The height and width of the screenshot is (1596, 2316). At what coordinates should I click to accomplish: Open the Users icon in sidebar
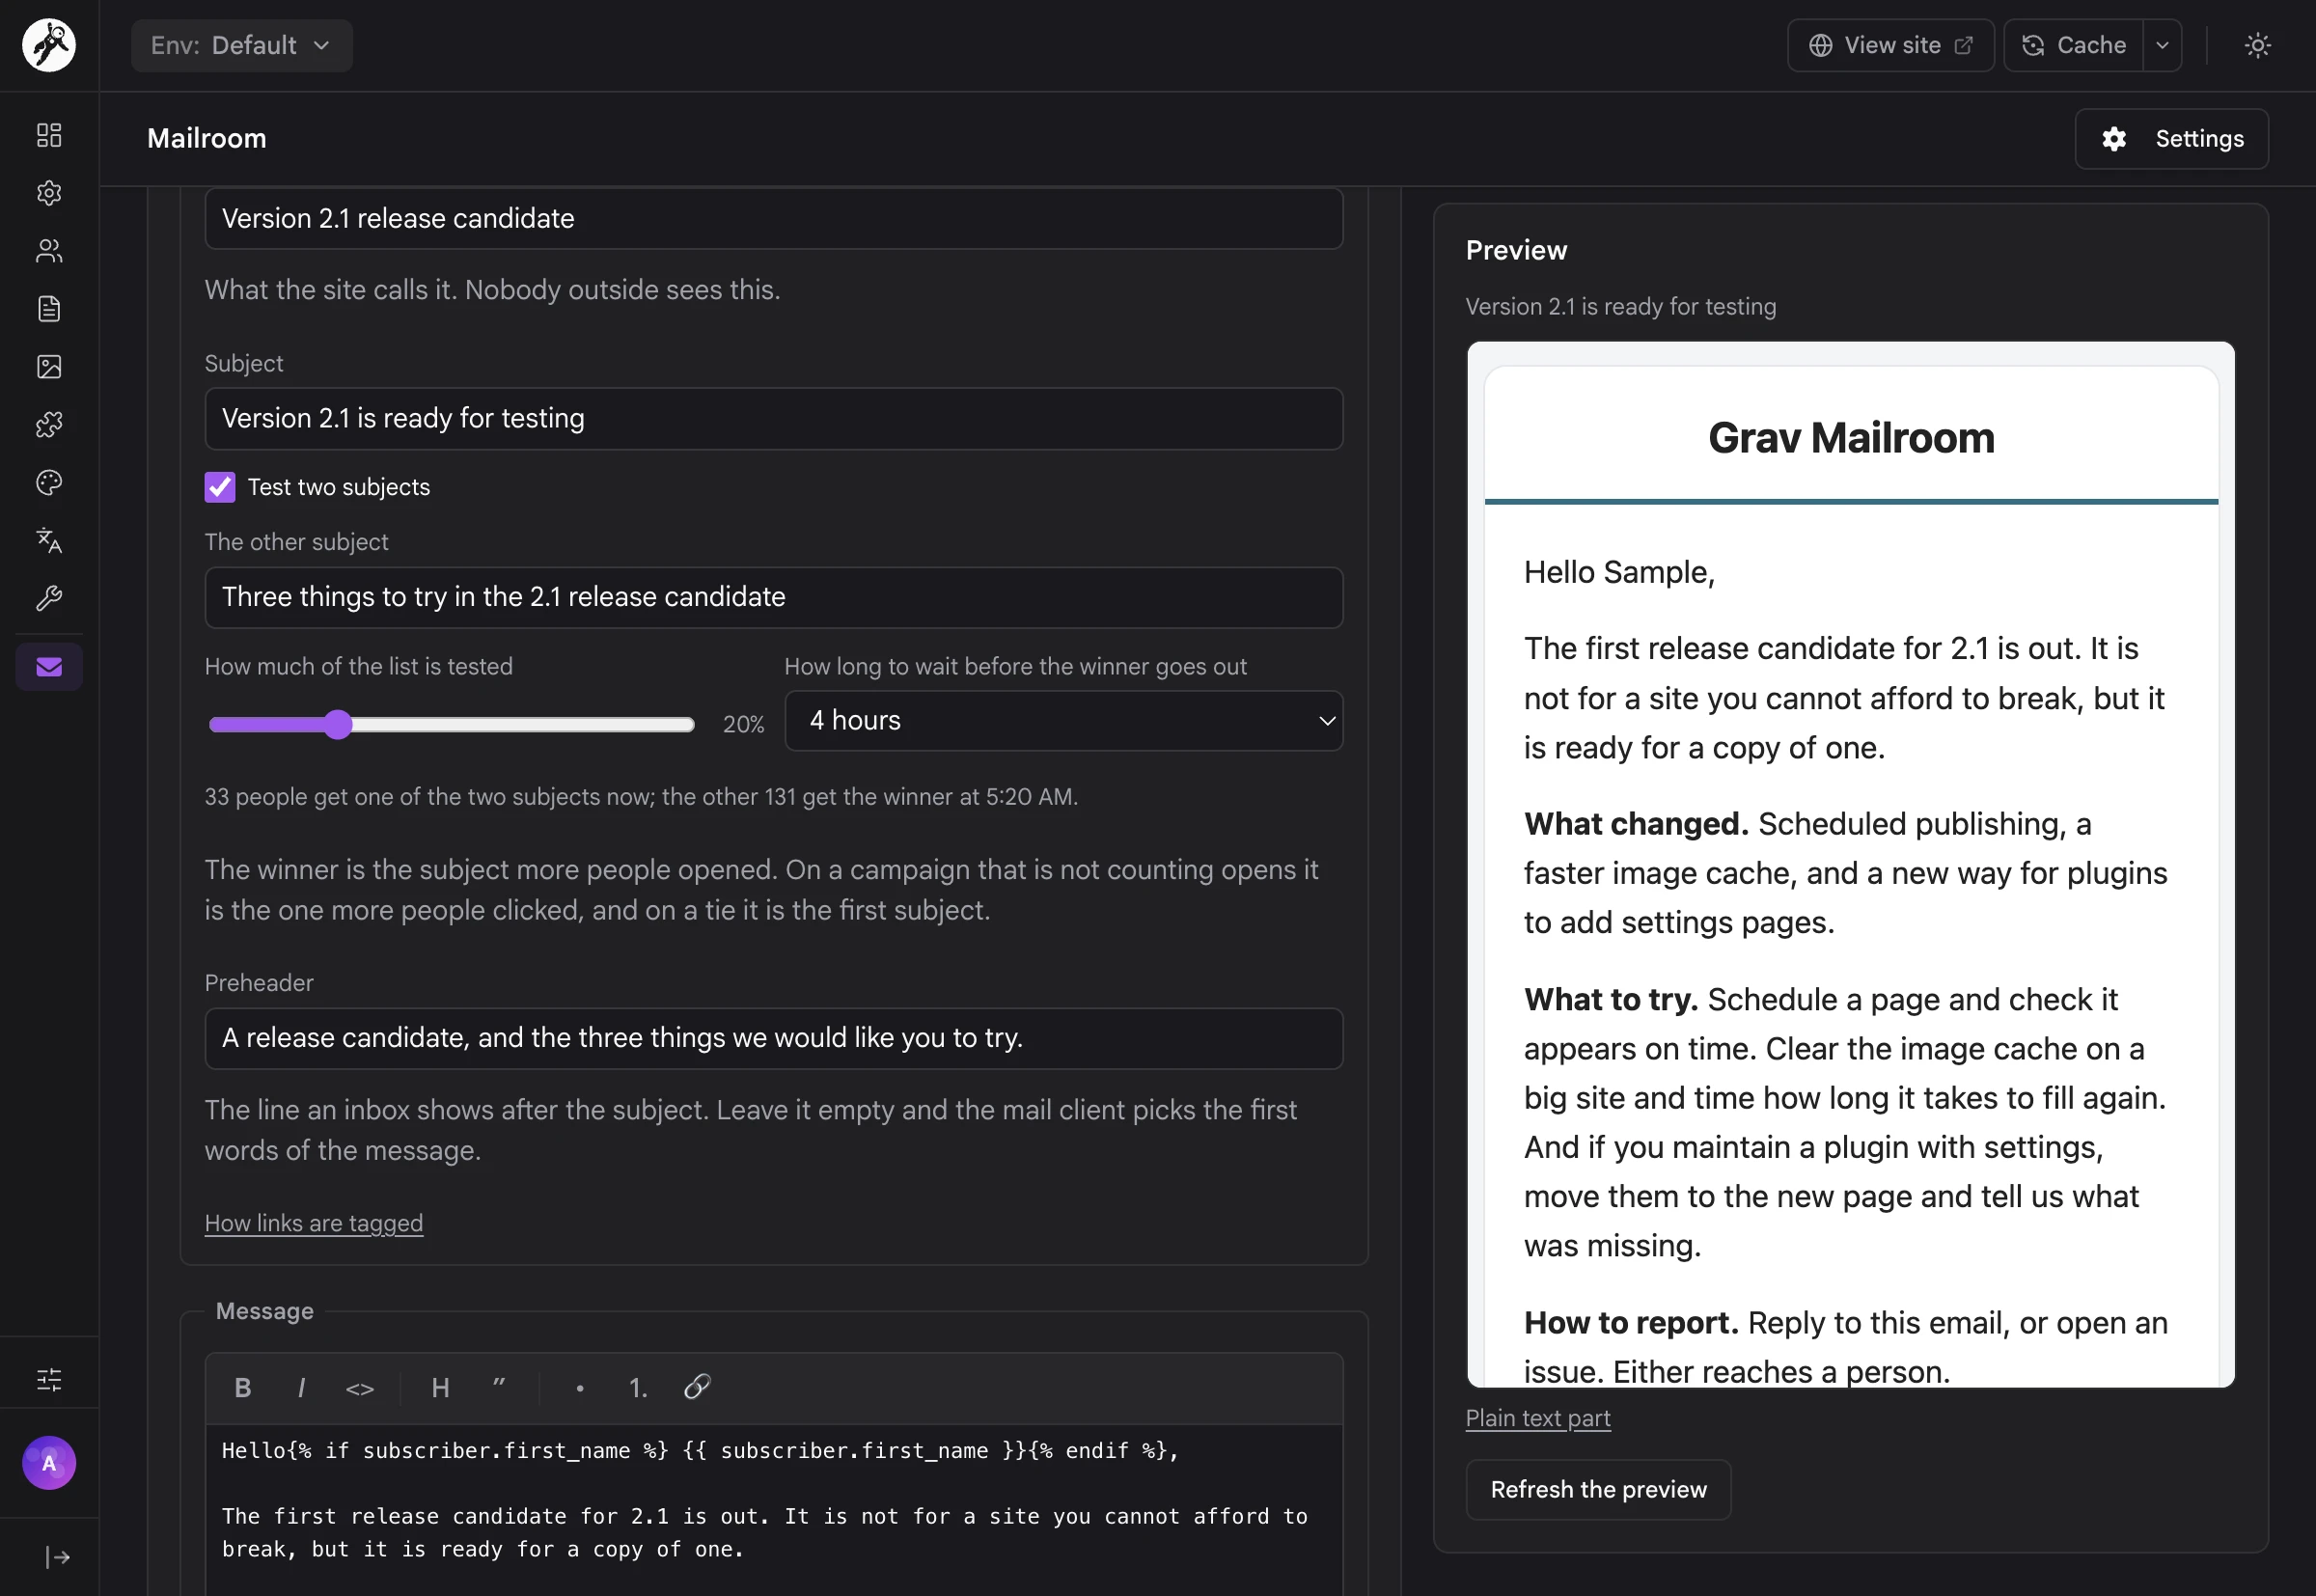tap(49, 251)
